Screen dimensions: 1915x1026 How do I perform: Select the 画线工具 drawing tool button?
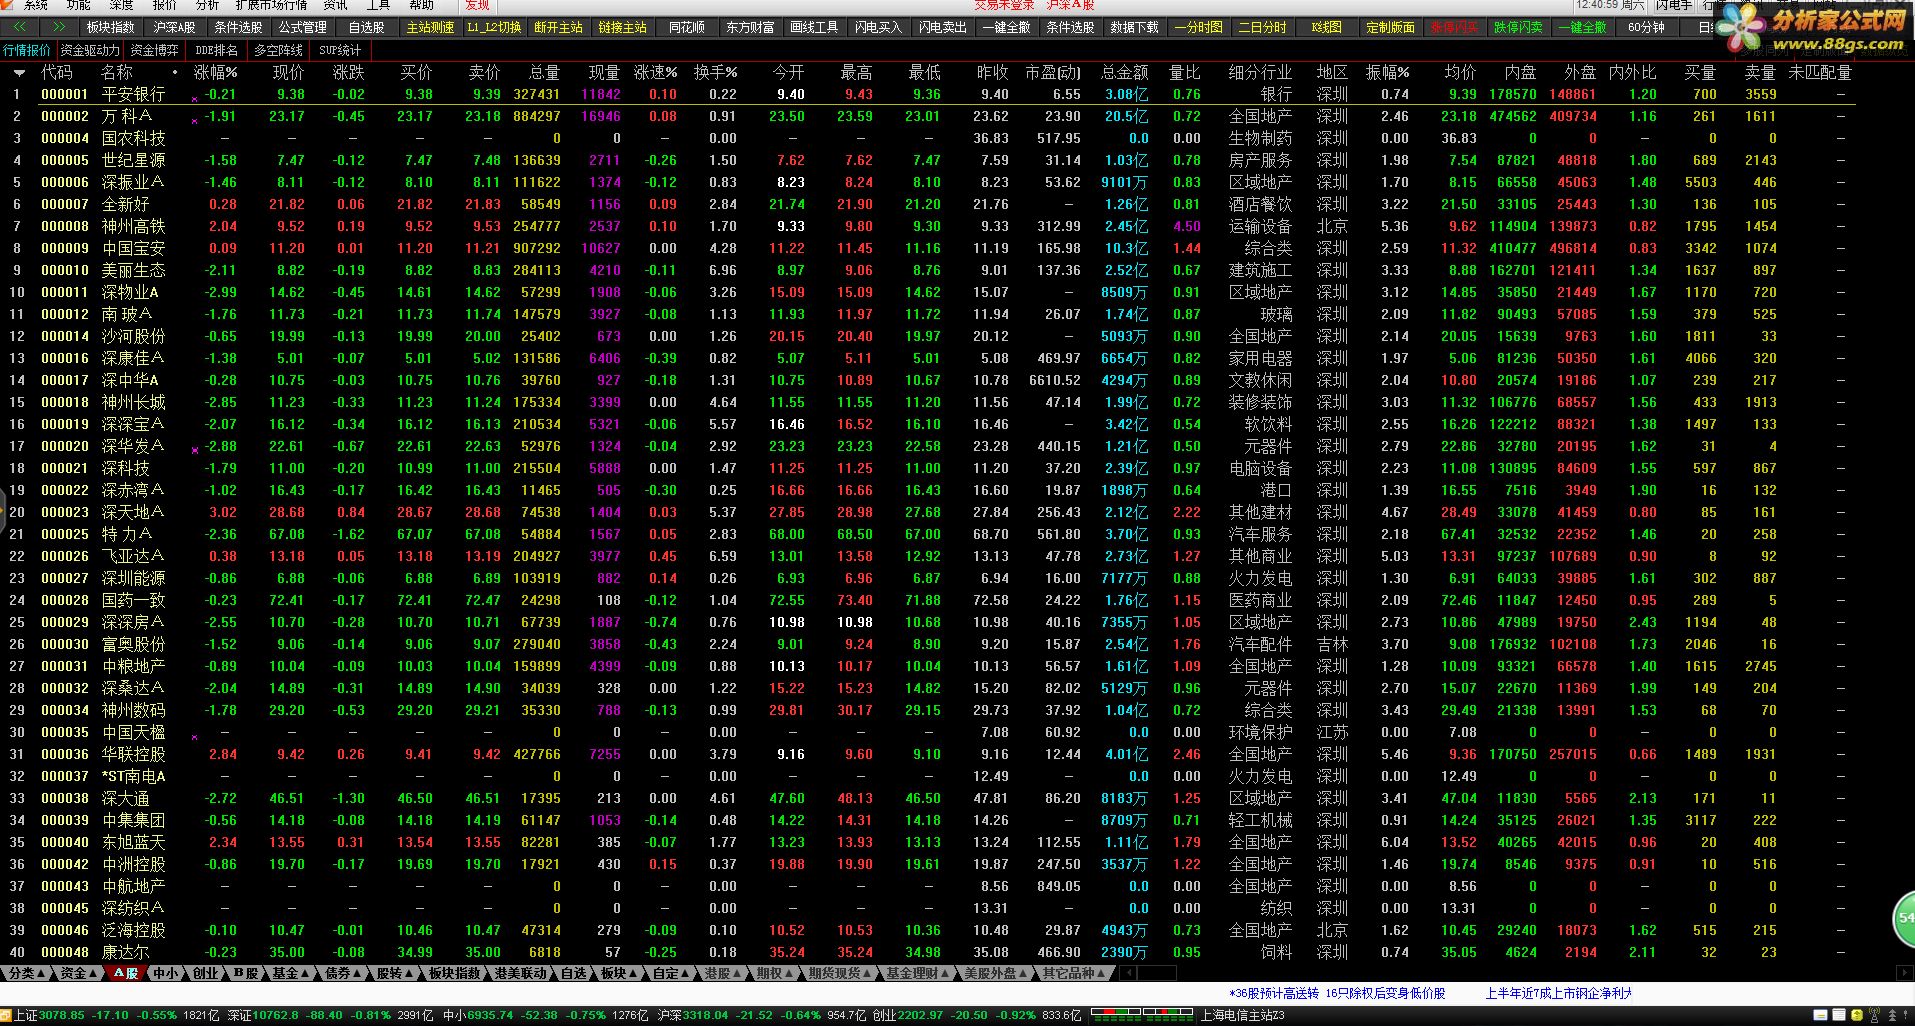click(x=814, y=27)
